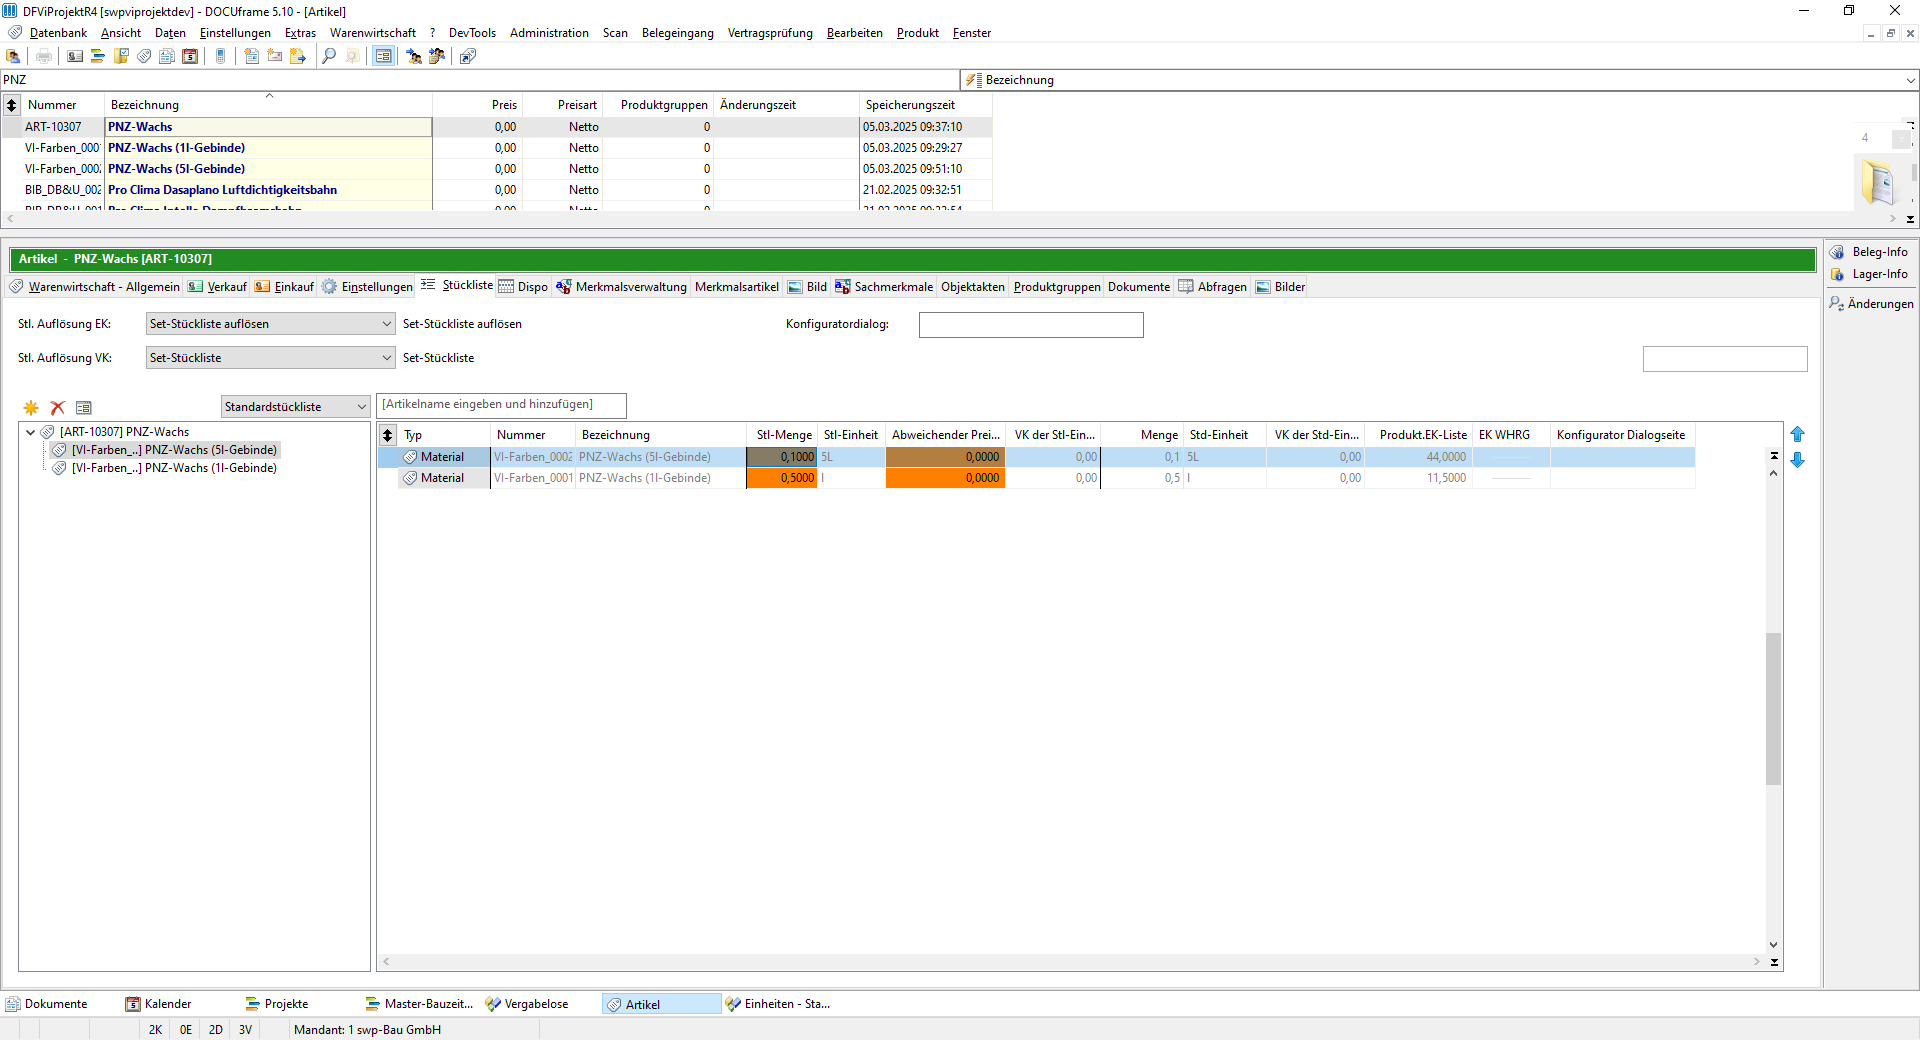Open the Master-Bauzeit... window tab at bottom

[420, 1004]
